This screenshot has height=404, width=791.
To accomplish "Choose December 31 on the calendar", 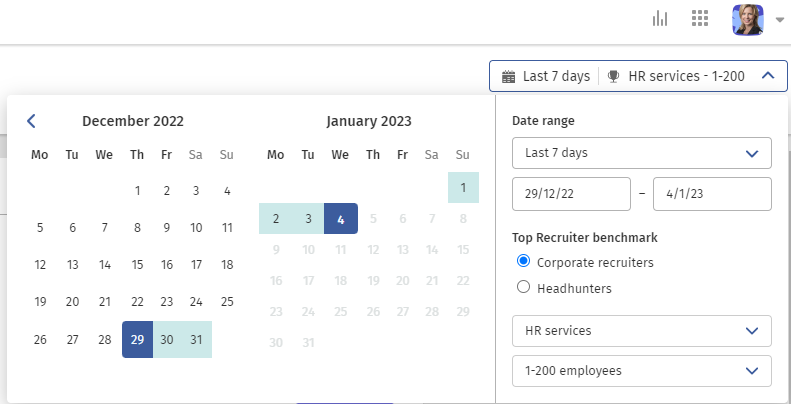I will pos(196,339).
